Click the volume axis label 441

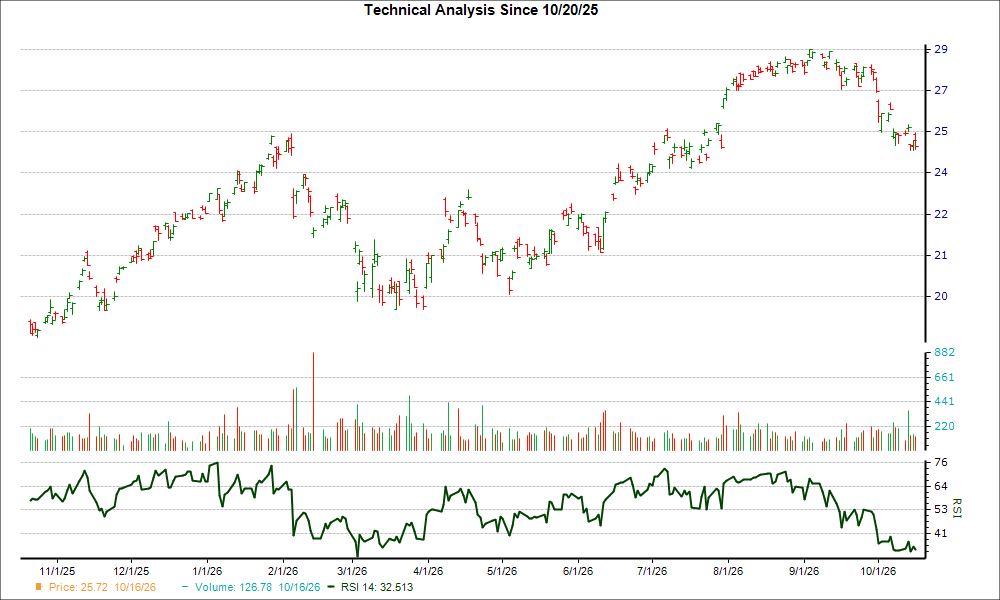coord(944,402)
